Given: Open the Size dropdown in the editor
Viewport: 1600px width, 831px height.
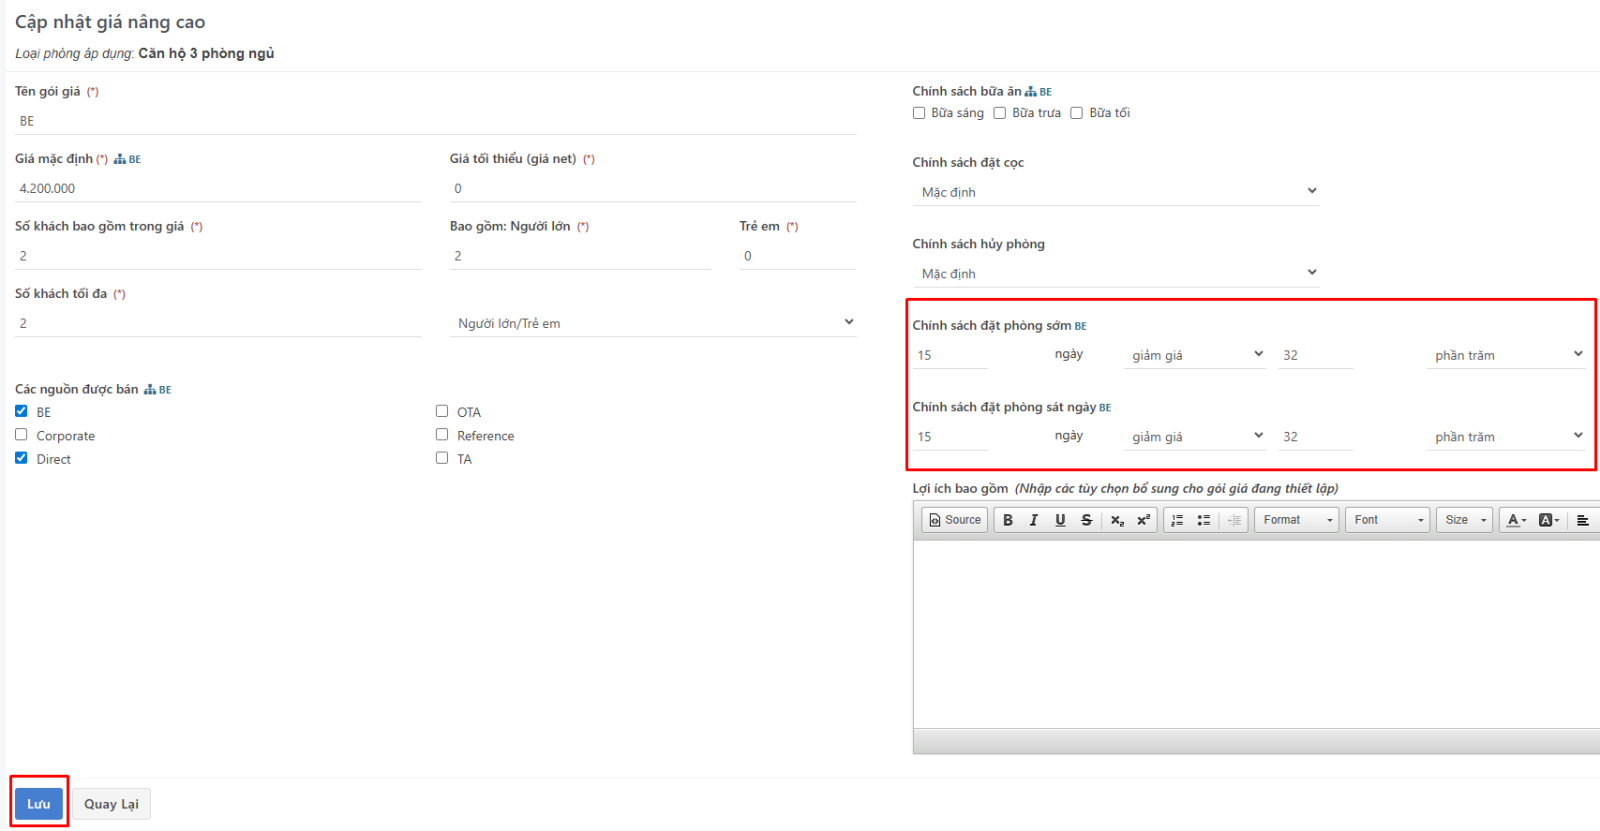Looking at the screenshot, I should (x=1465, y=520).
